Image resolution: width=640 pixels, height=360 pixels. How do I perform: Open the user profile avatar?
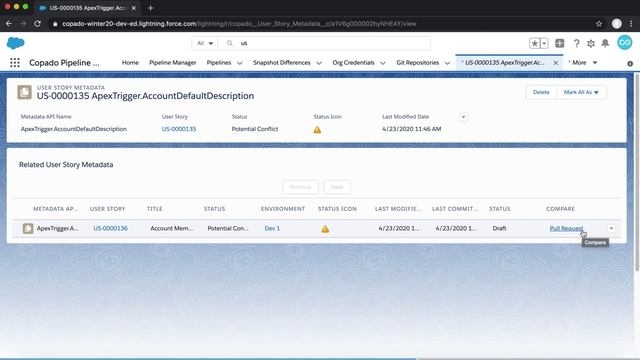(624, 42)
